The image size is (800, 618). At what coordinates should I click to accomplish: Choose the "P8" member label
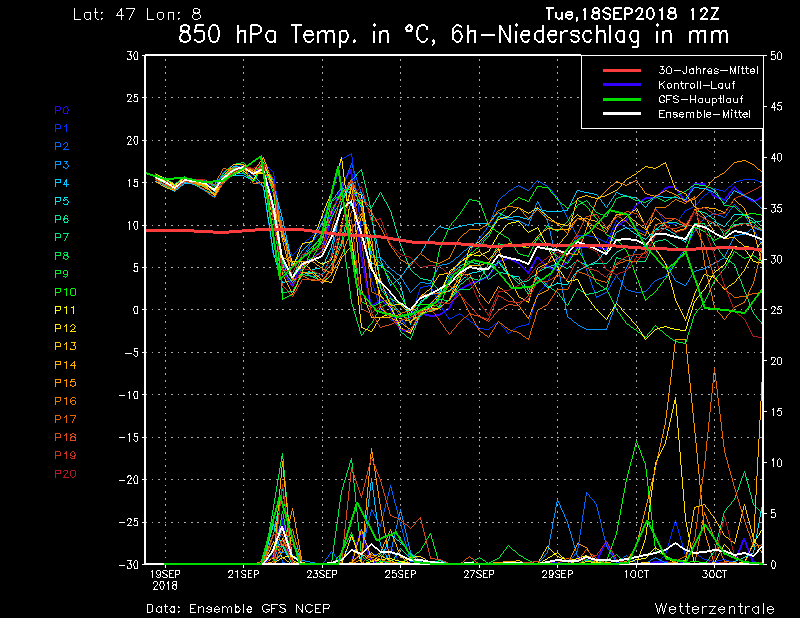tap(62, 256)
